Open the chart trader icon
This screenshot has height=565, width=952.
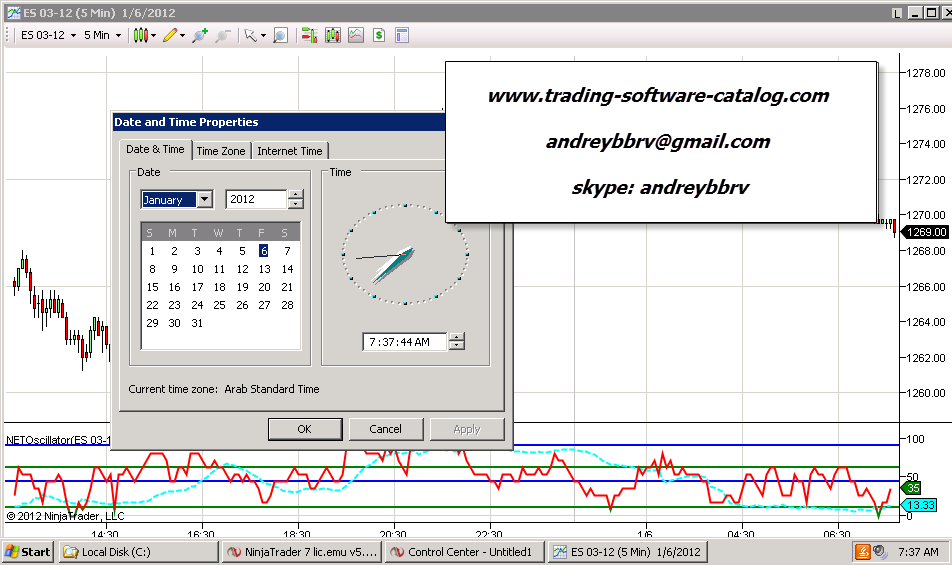pyautogui.click(x=308, y=35)
